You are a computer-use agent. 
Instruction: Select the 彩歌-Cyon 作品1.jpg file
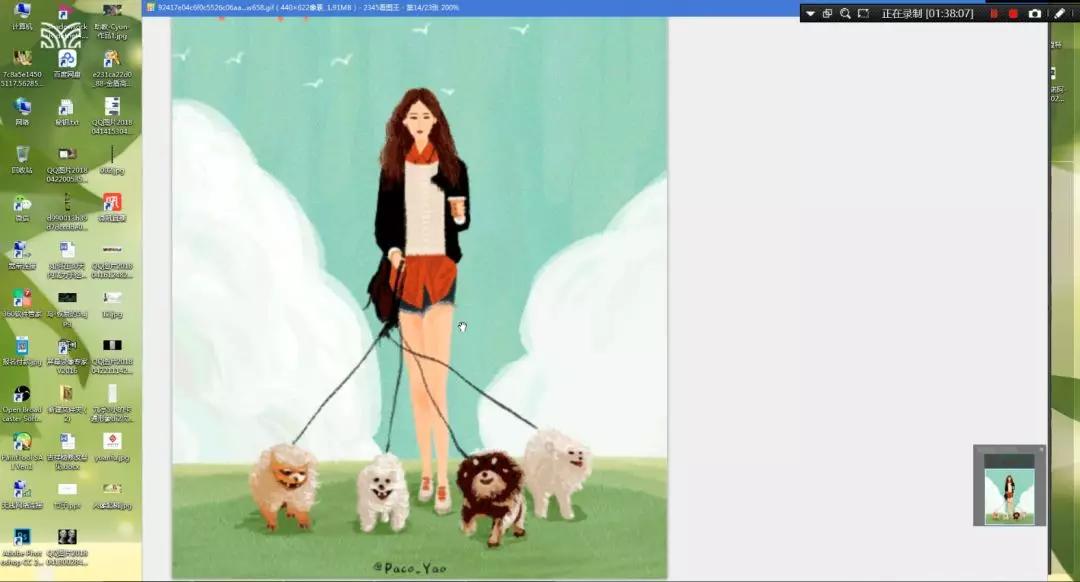point(112,21)
